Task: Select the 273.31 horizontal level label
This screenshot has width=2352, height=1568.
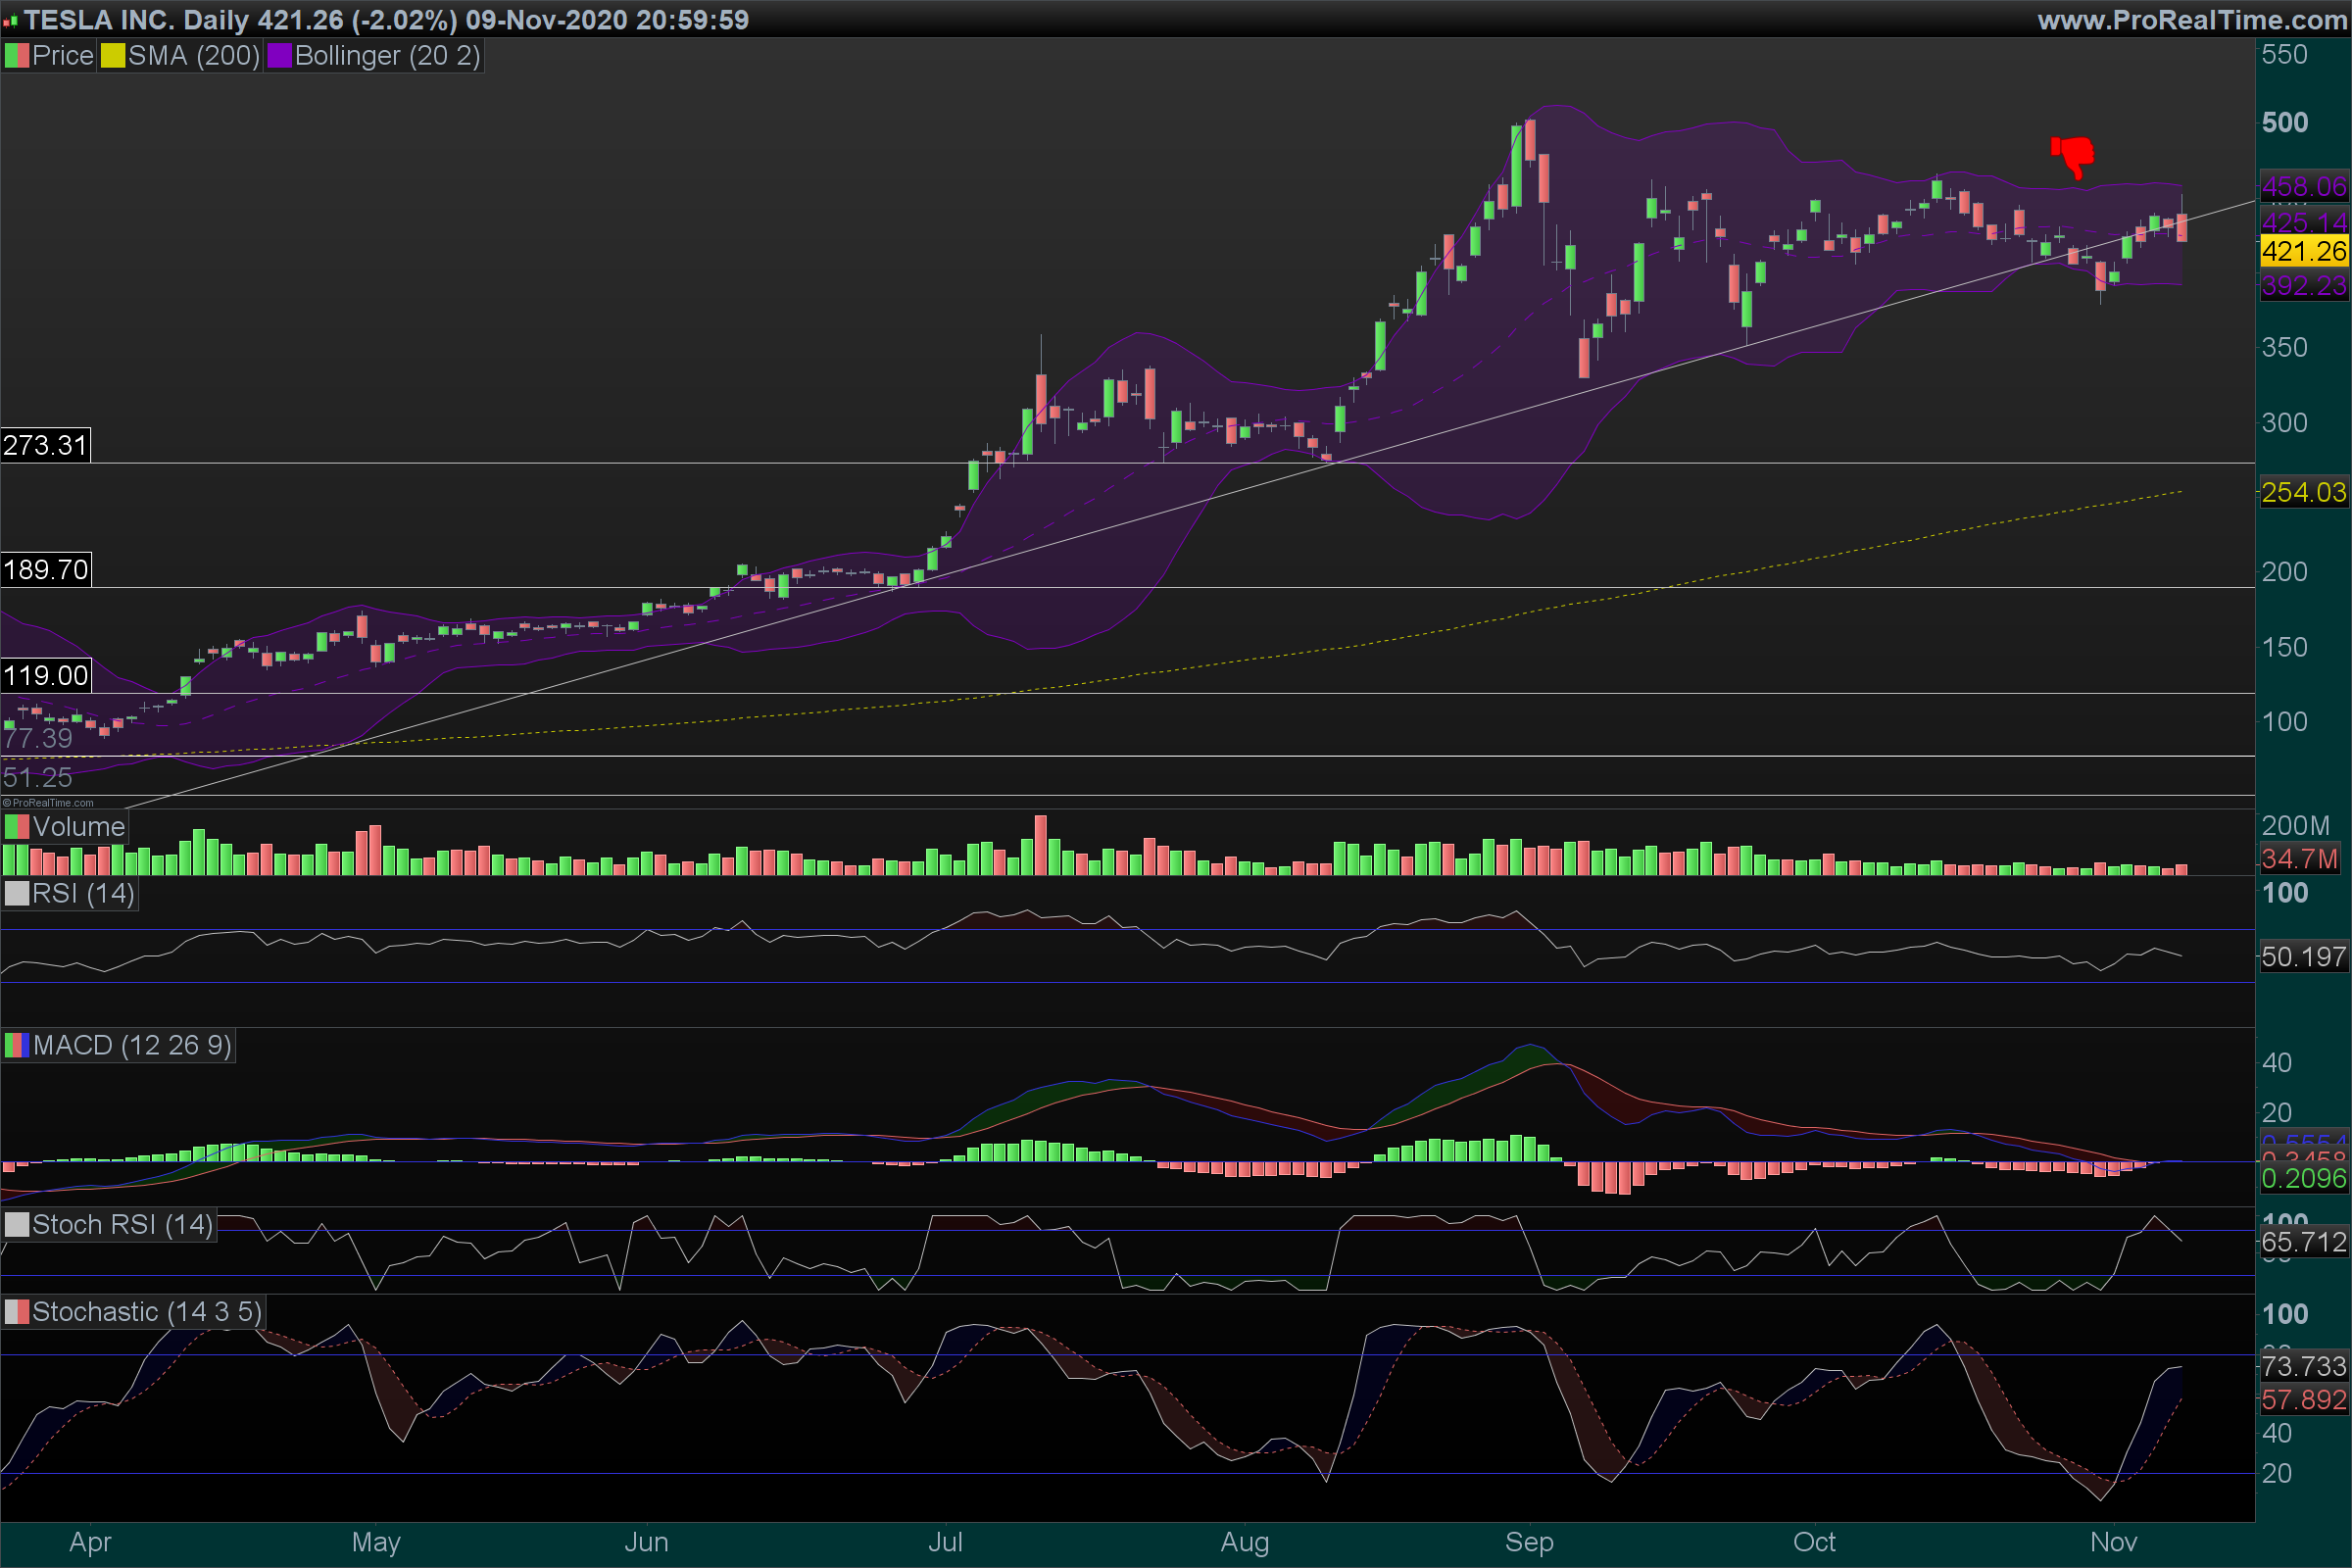Action: point(45,445)
